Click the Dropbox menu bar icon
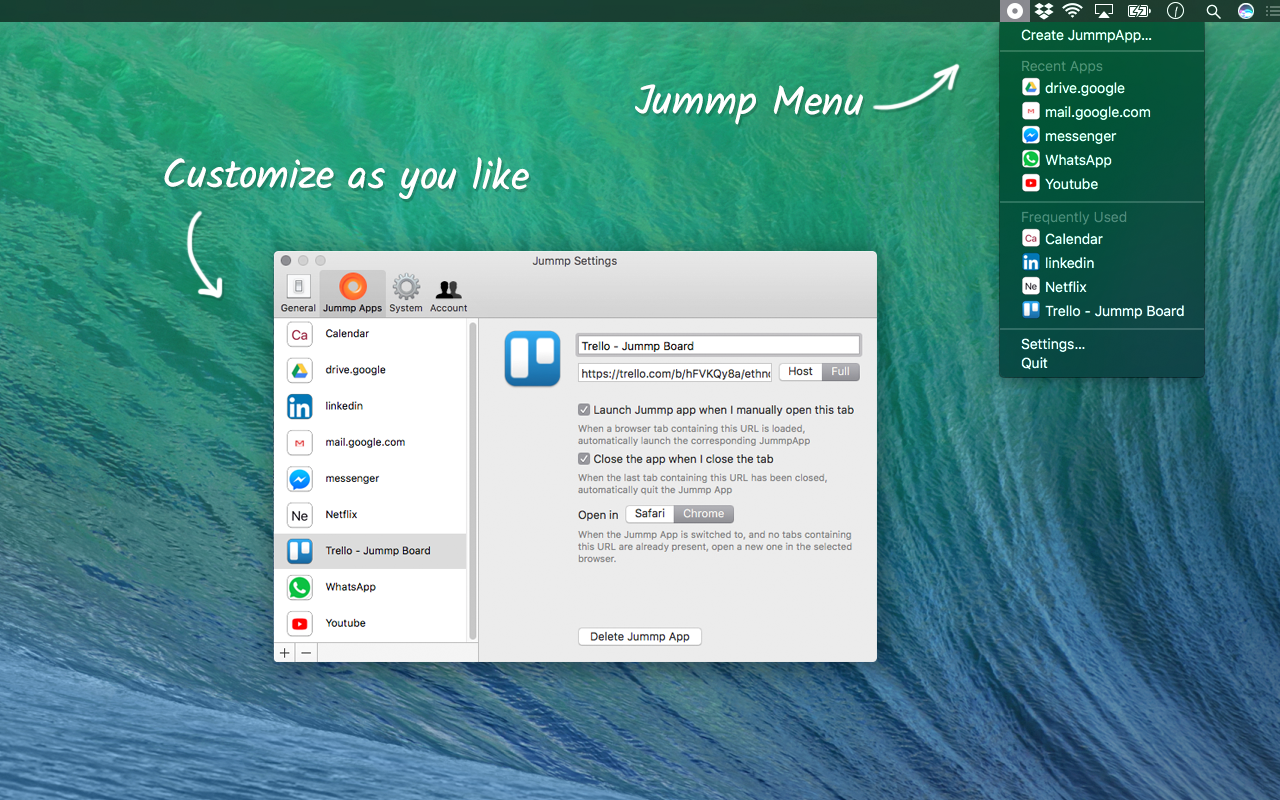 (x=1044, y=11)
